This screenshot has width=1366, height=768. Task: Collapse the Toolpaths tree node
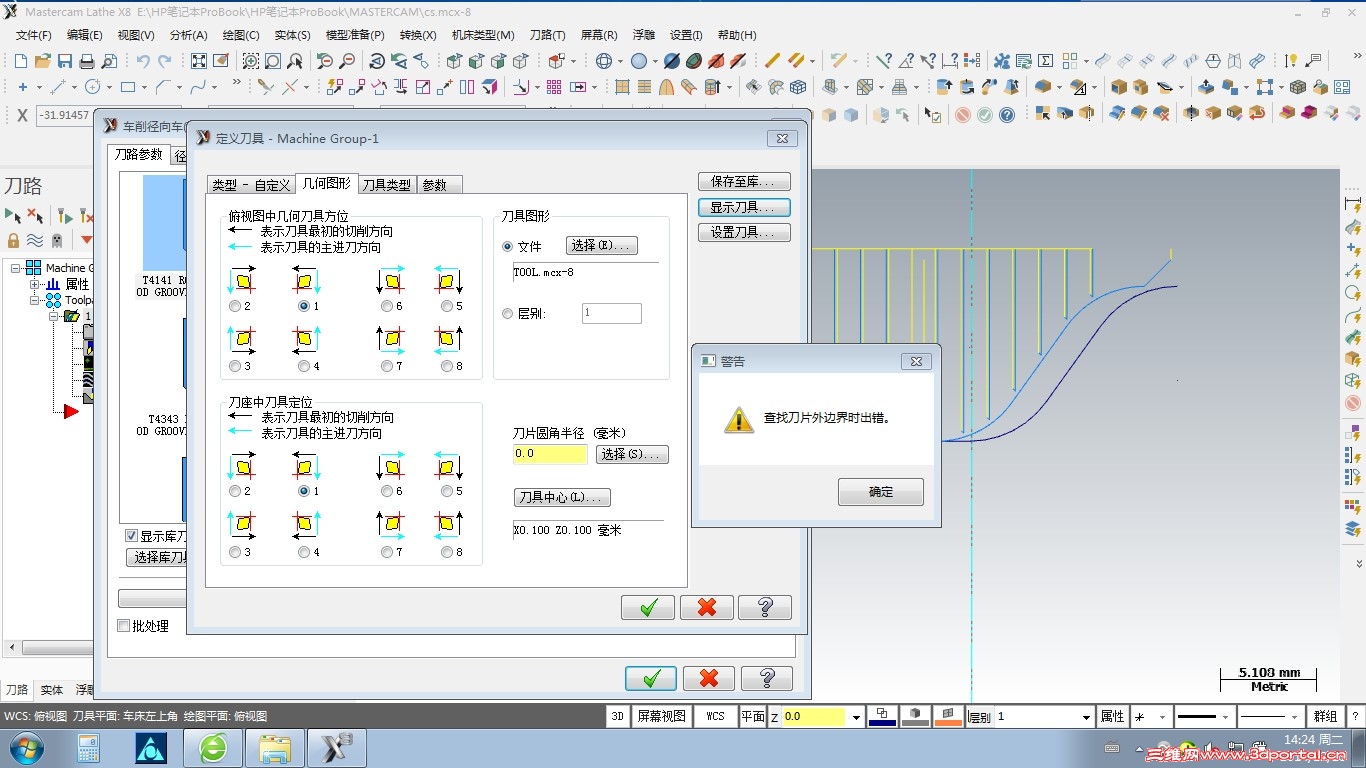(36, 300)
